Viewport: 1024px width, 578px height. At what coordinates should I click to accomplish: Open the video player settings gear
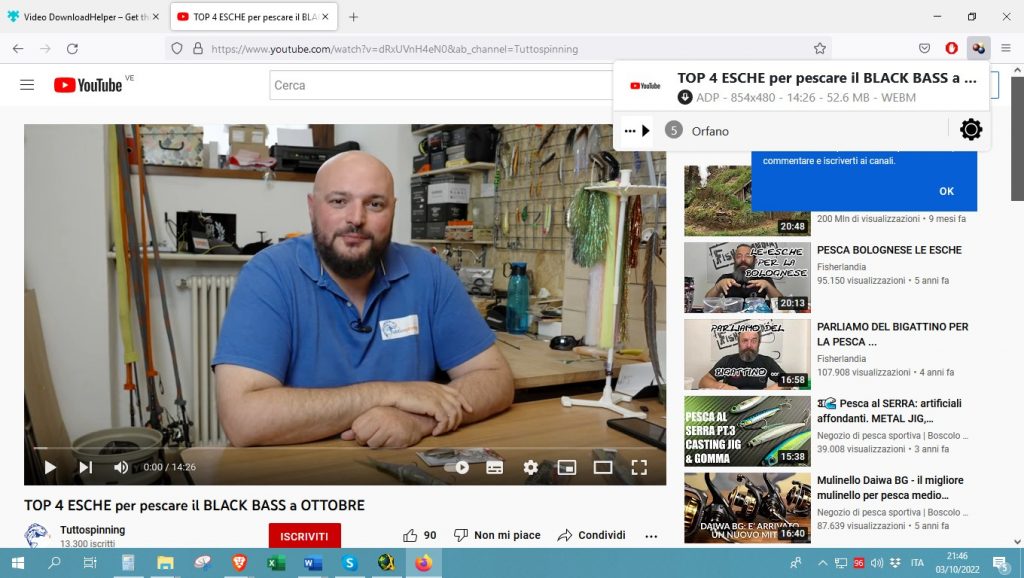530,467
